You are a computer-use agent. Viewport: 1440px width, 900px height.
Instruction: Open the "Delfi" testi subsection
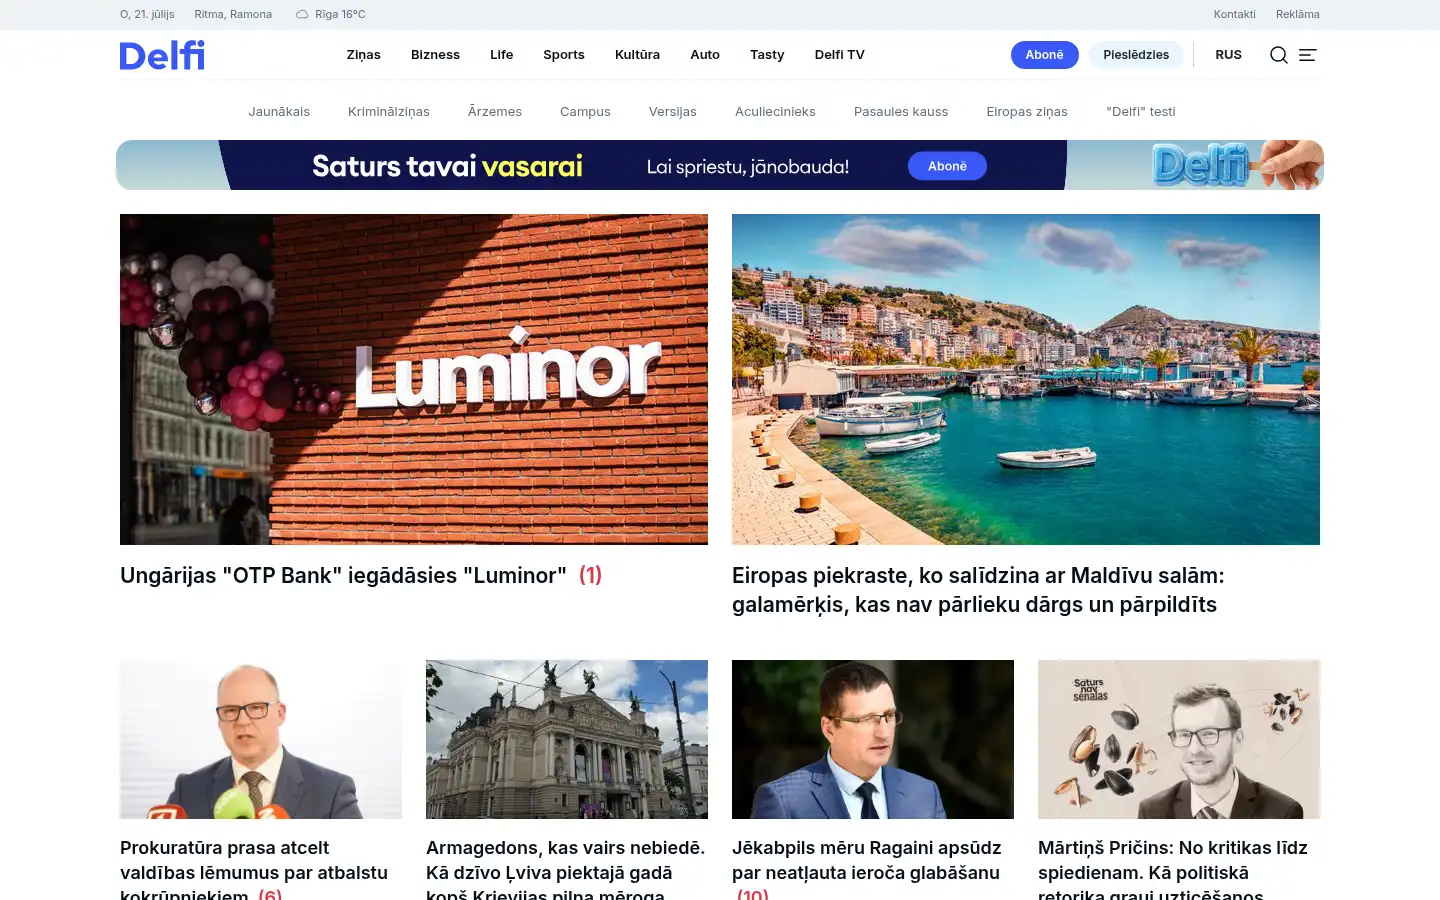(x=1141, y=112)
